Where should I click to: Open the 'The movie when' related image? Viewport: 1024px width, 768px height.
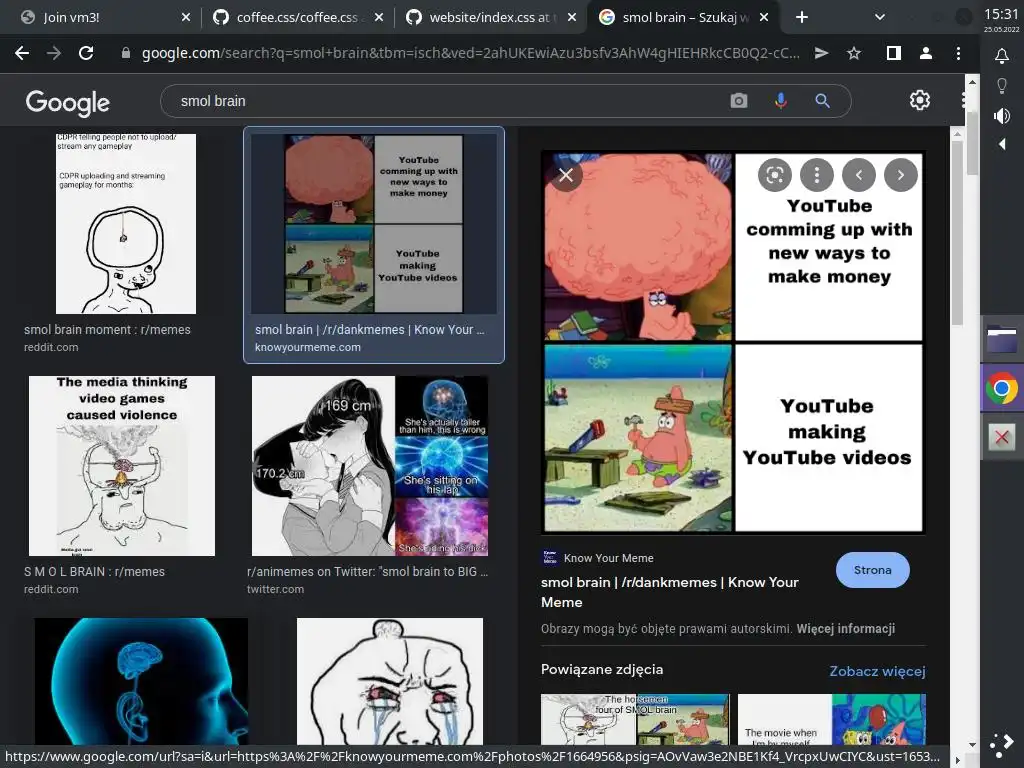831,719
